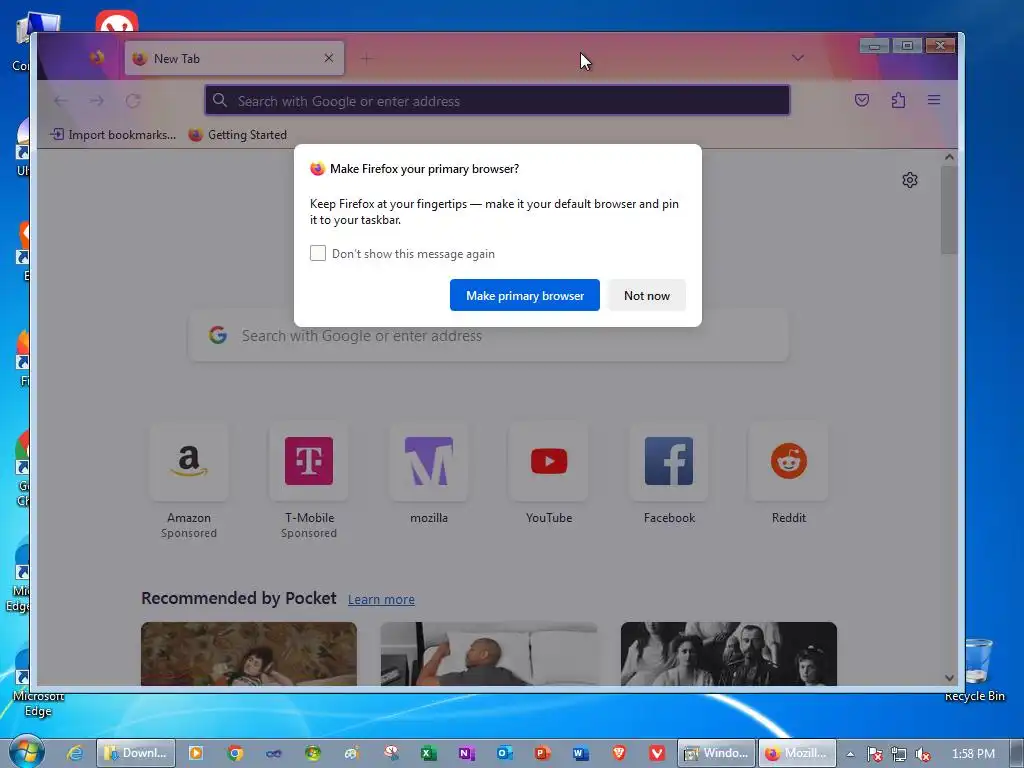Viewport: 1024px width, 768px height.
Task: Open a new tab with plus button
Action: coord(366,59)
